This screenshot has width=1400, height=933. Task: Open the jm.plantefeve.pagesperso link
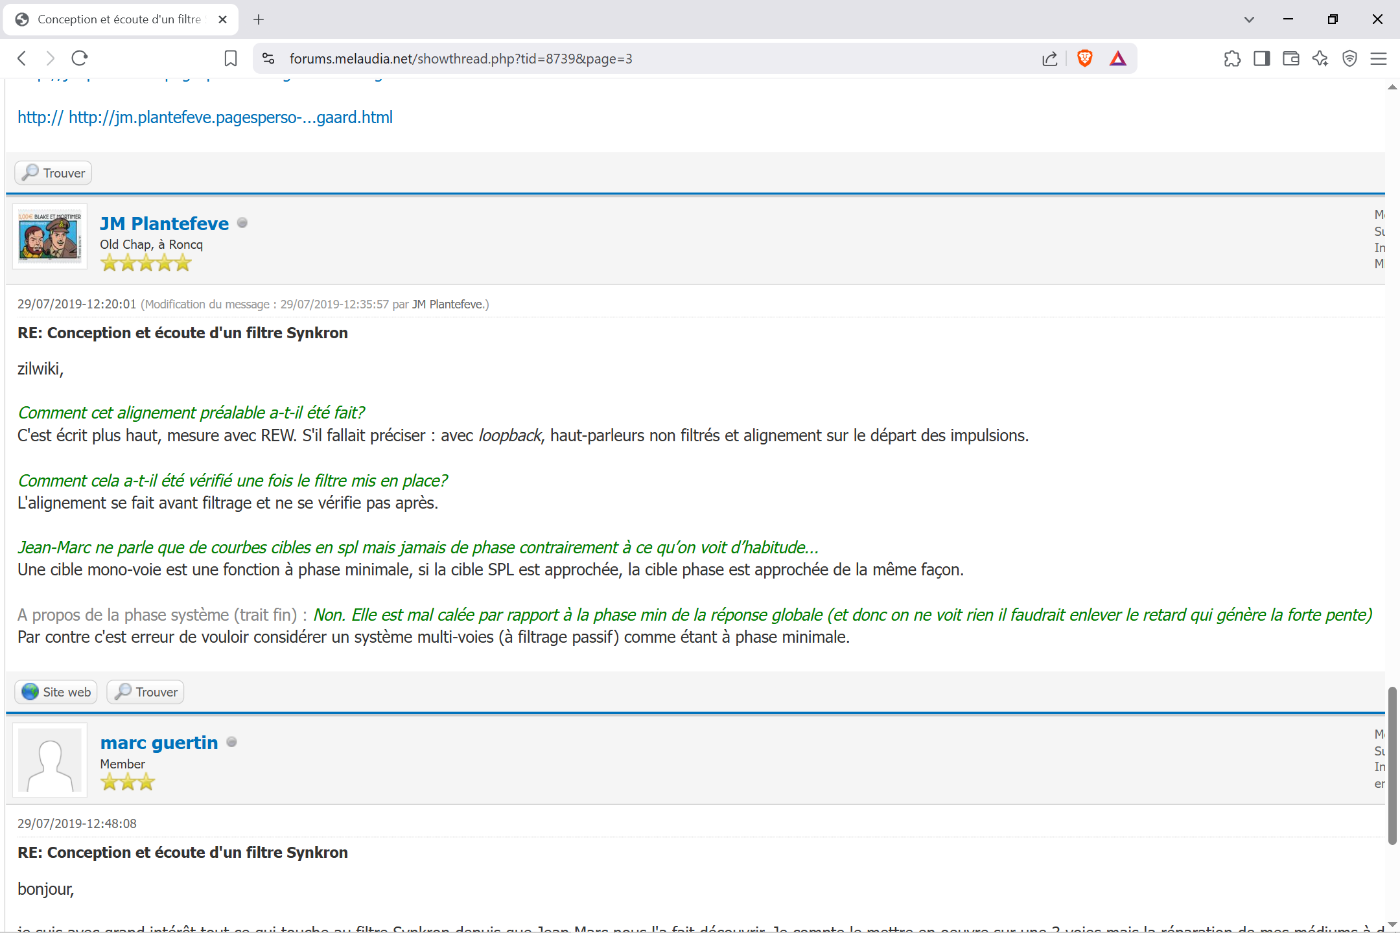230,117
